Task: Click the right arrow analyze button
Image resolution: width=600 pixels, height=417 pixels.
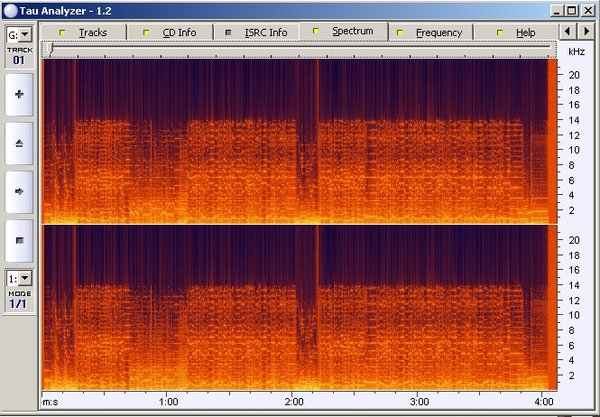Action: tap(19, 192)
